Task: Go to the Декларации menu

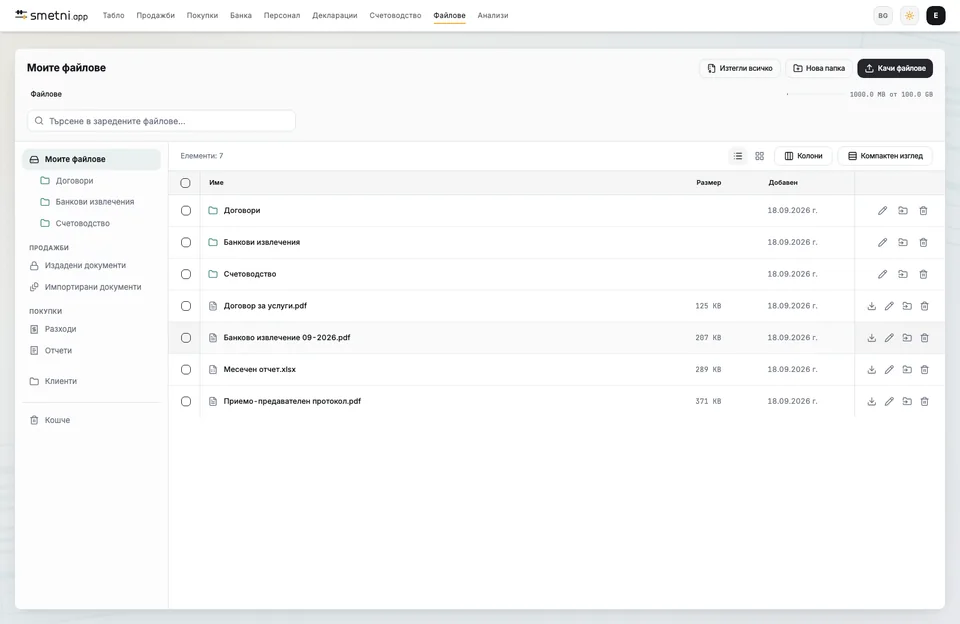Action: pyautogui.click(x=334, y=15)
